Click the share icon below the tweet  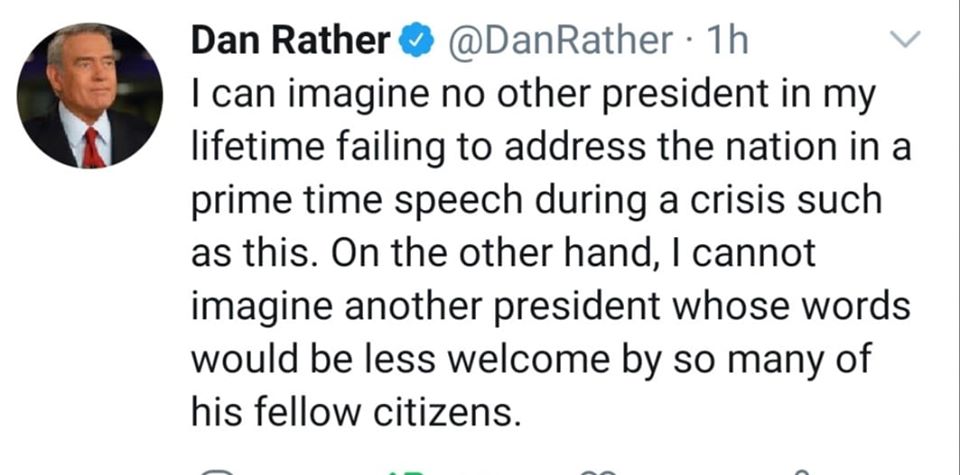(800, 471)
